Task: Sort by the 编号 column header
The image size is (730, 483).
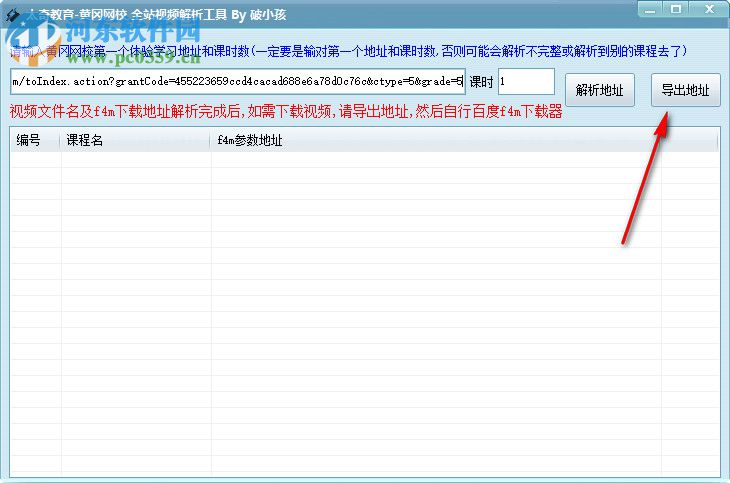Action: [x=35, y=140]
